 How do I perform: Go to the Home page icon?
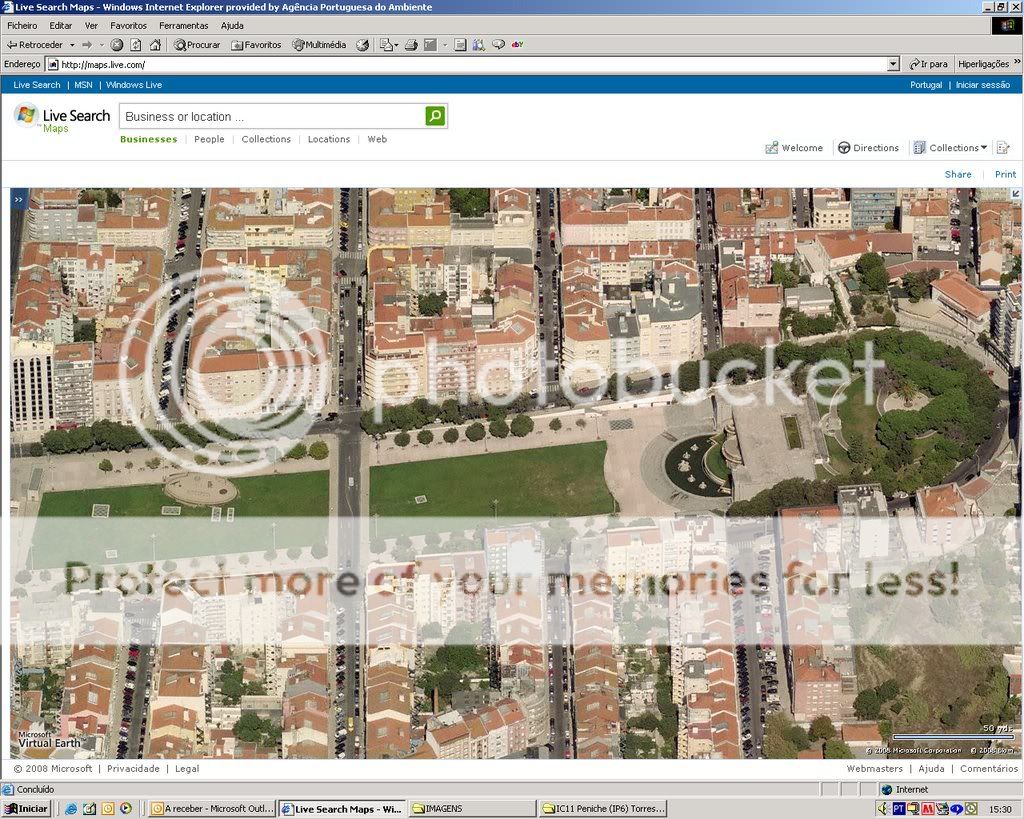click(155, 45)
